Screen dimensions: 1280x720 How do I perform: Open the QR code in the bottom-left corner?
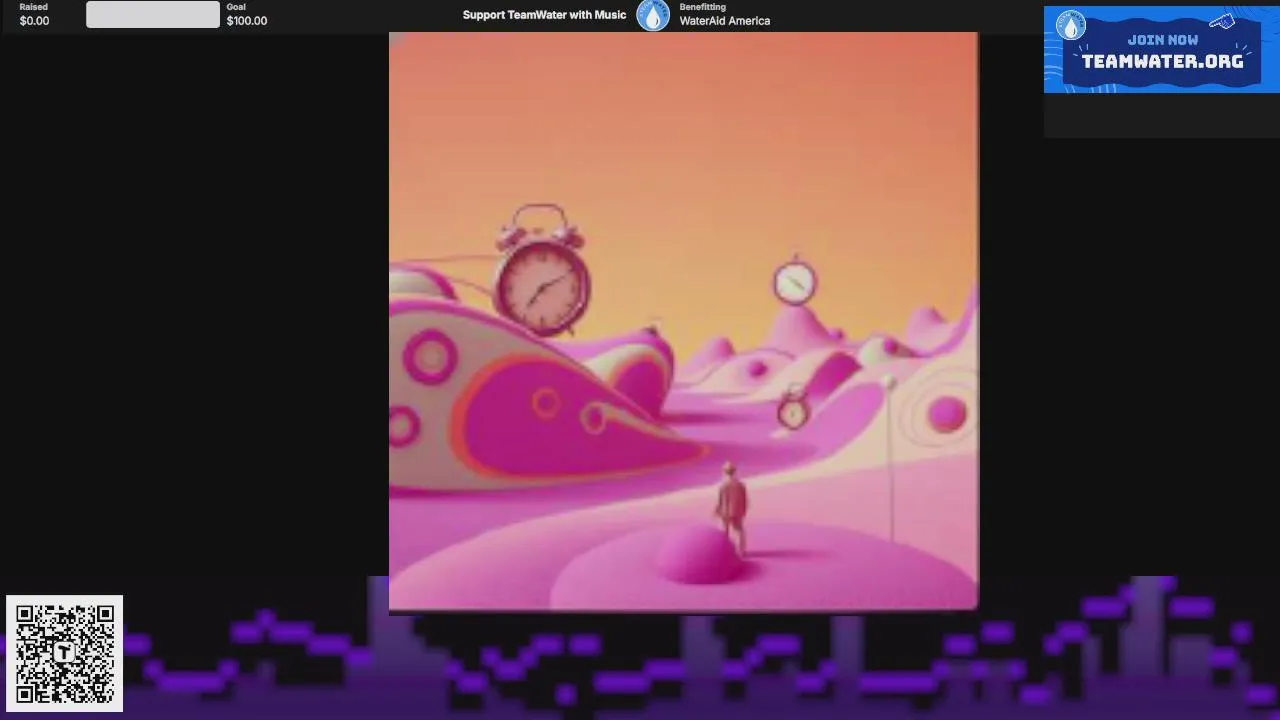tap(64, 654)
